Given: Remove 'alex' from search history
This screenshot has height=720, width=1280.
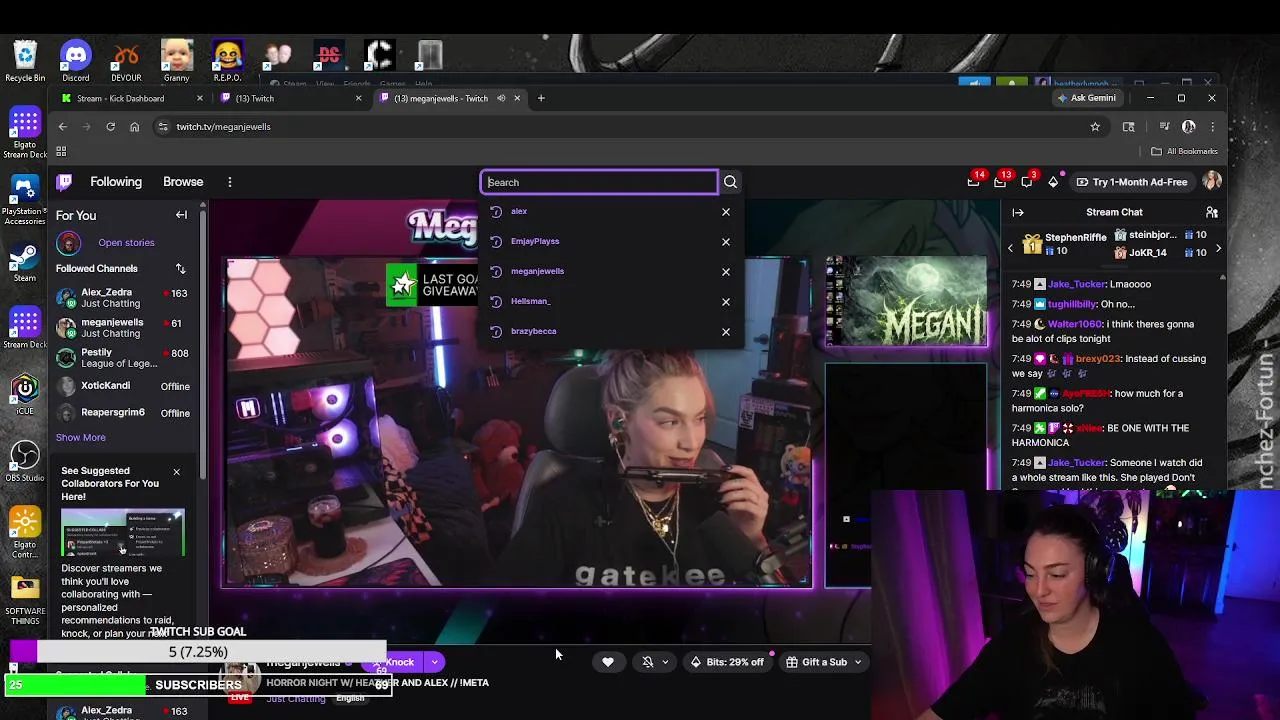Looking at the screenshot, I should point(726,212).
